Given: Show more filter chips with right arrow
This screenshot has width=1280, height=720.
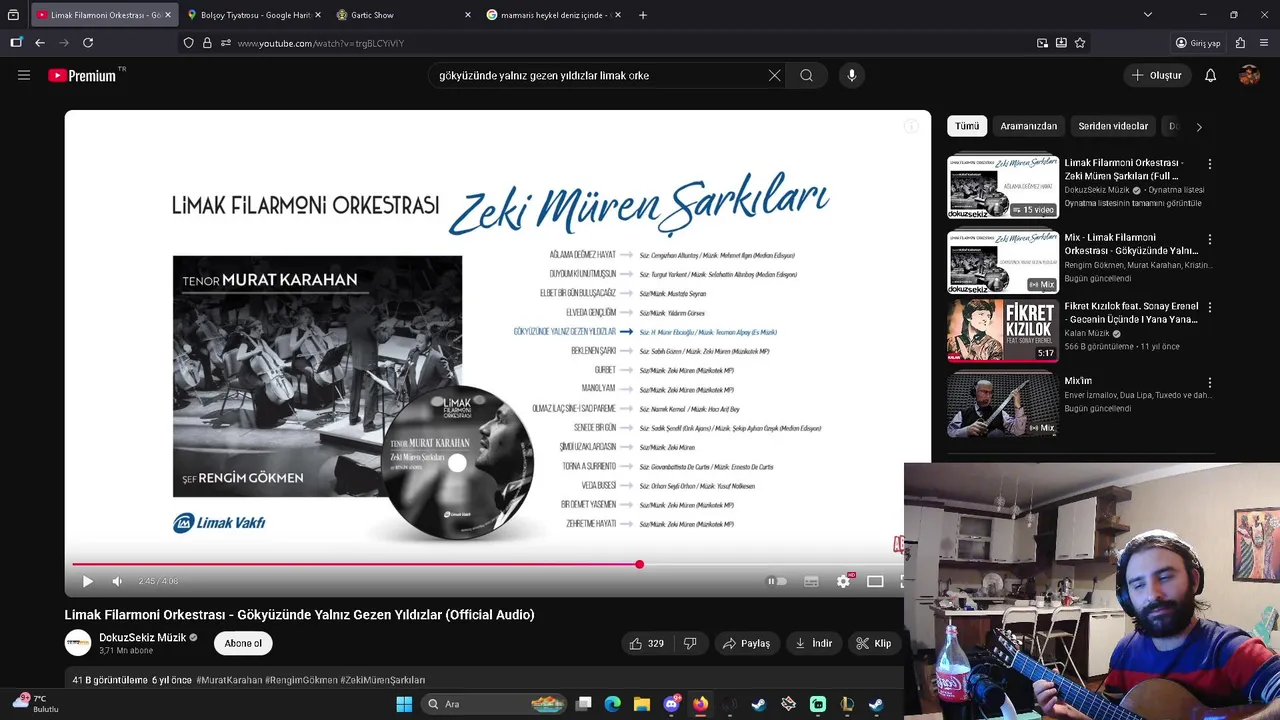Looking at the screenshot, I should click(x=1199, y=127).
